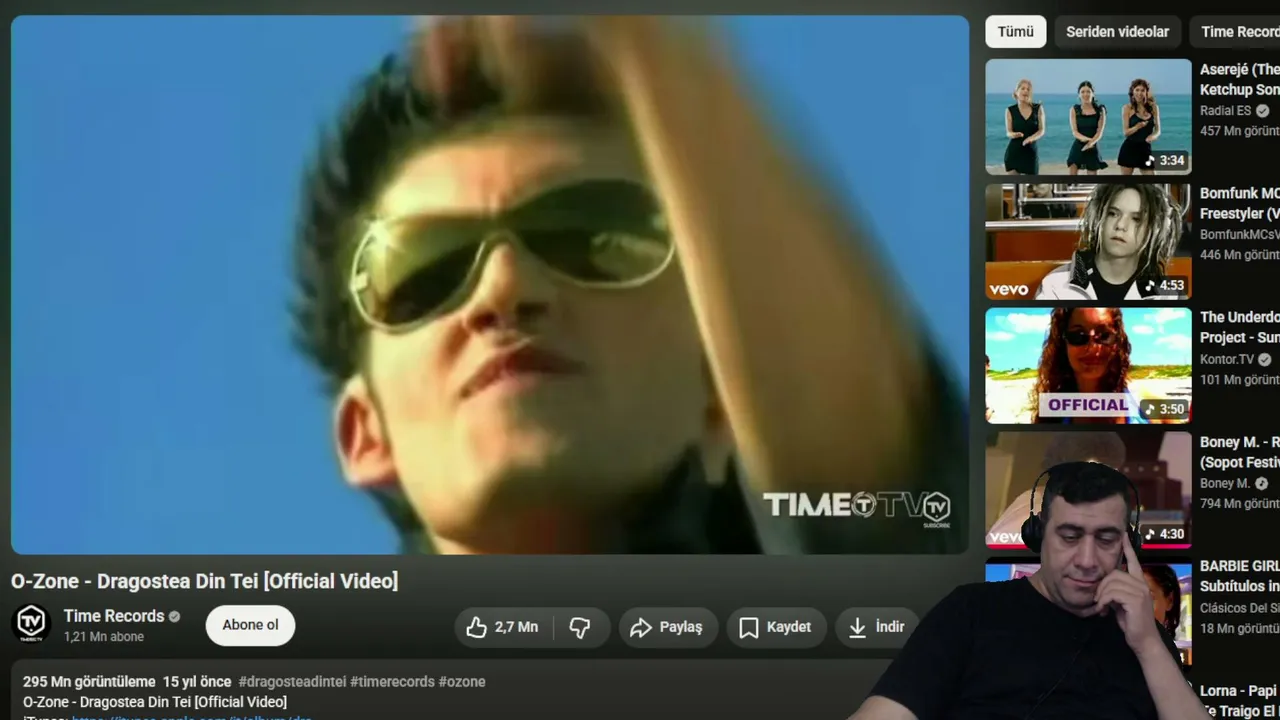Viewport: 1280px width, 720px height.
Task: Visit the Kontor.TV channel
Action: (1227, 359)
